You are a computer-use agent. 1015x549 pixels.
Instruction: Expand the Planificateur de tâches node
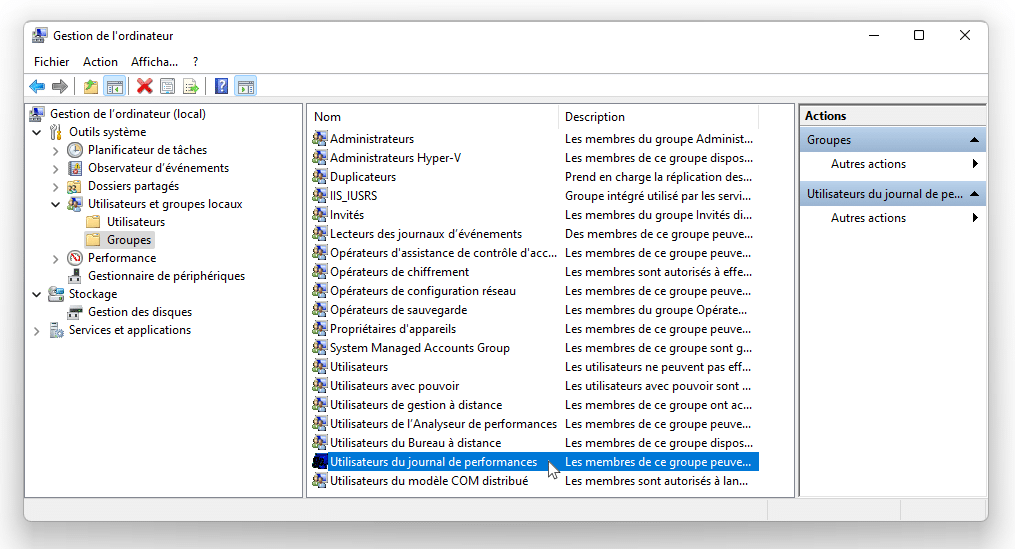(56, 150)
